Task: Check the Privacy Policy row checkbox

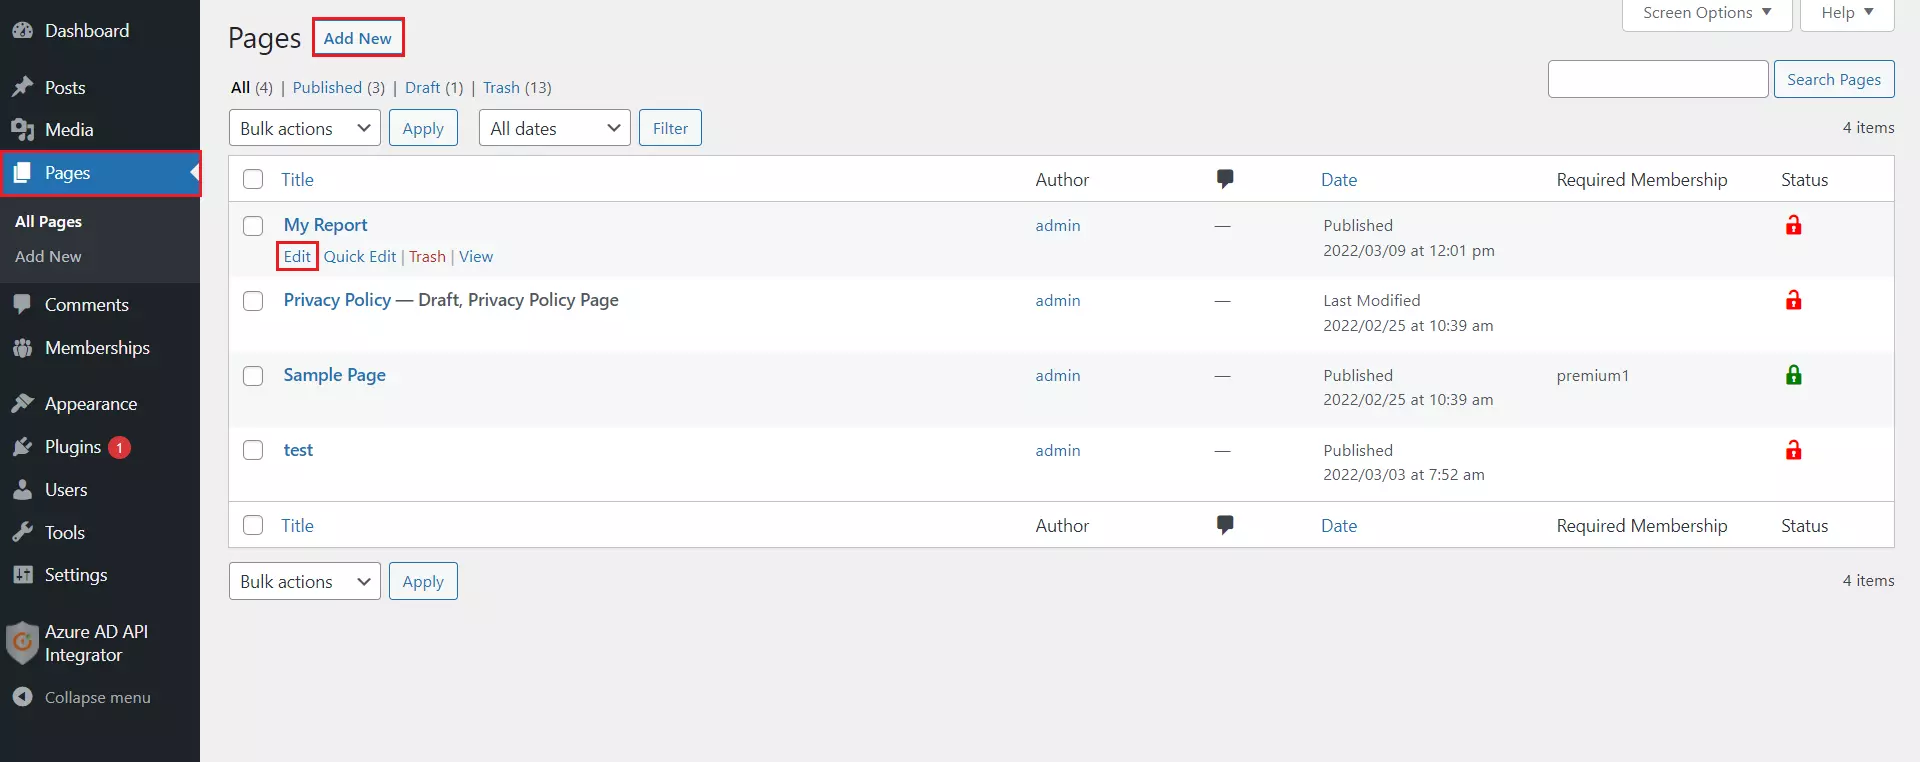Action: pos(253,301)
